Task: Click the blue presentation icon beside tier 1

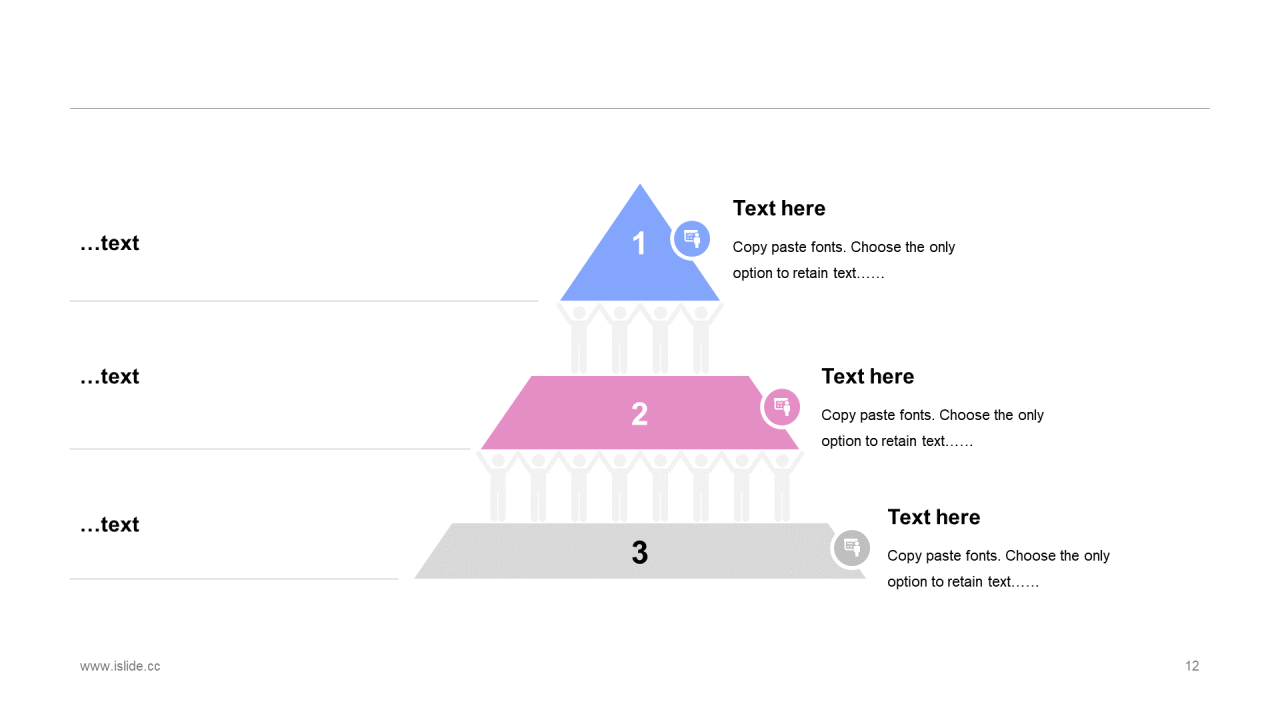Action: 690,239
